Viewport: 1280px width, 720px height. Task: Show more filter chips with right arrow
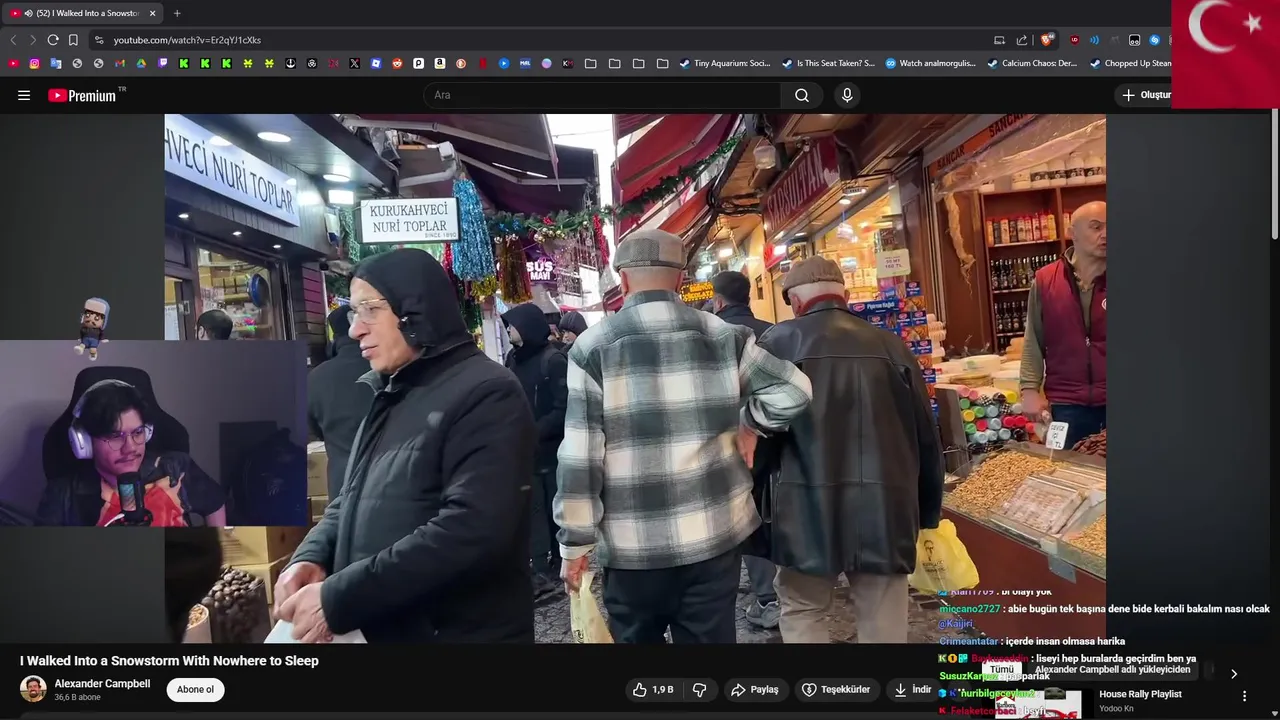1233,674
